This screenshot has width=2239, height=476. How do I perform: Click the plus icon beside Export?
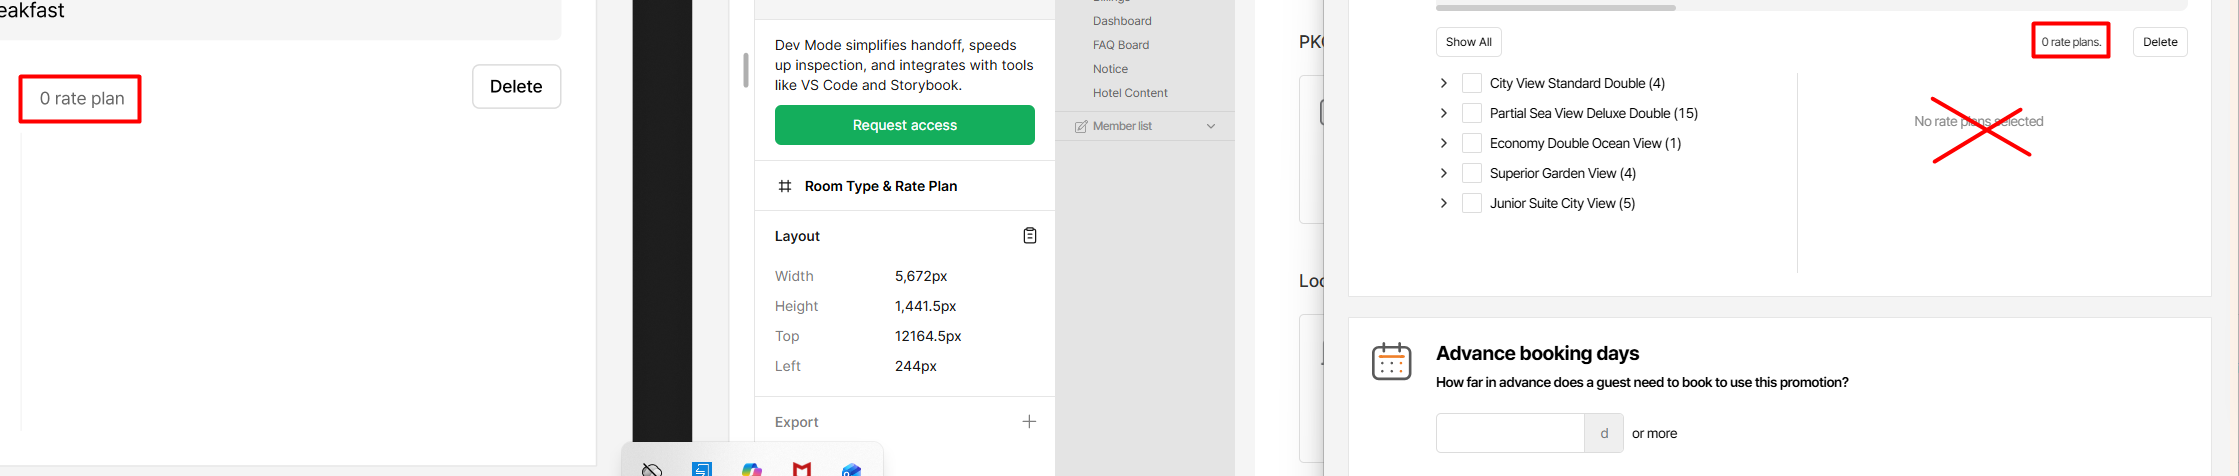click(x=1029, y=422)
